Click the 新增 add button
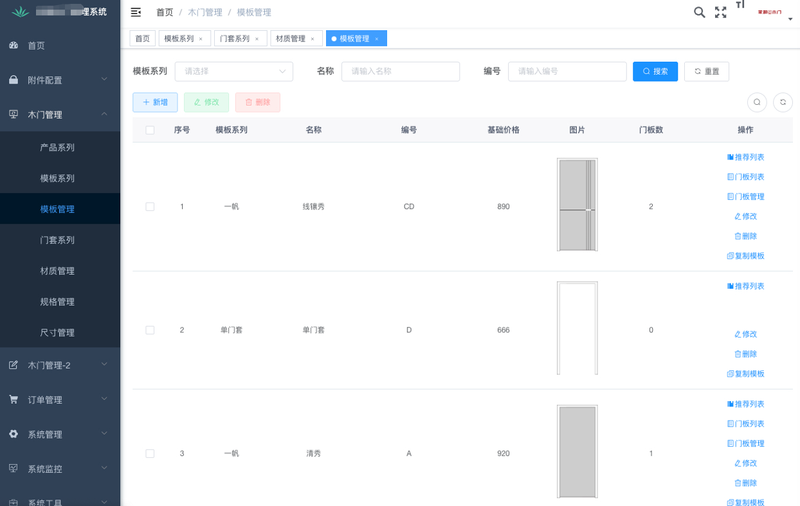This screenshot has width=800, height=506. tap(155, 102)
